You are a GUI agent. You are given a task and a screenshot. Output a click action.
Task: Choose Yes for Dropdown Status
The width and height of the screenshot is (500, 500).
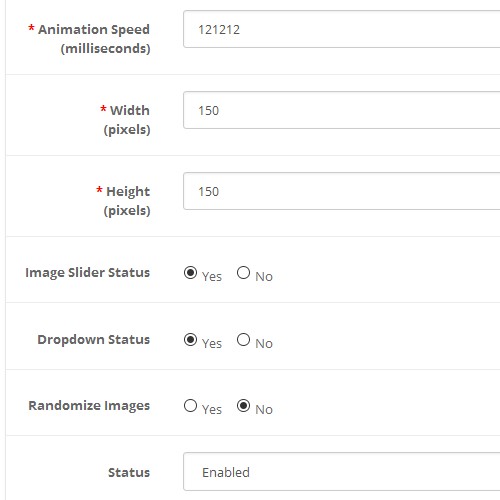[190, 340]
